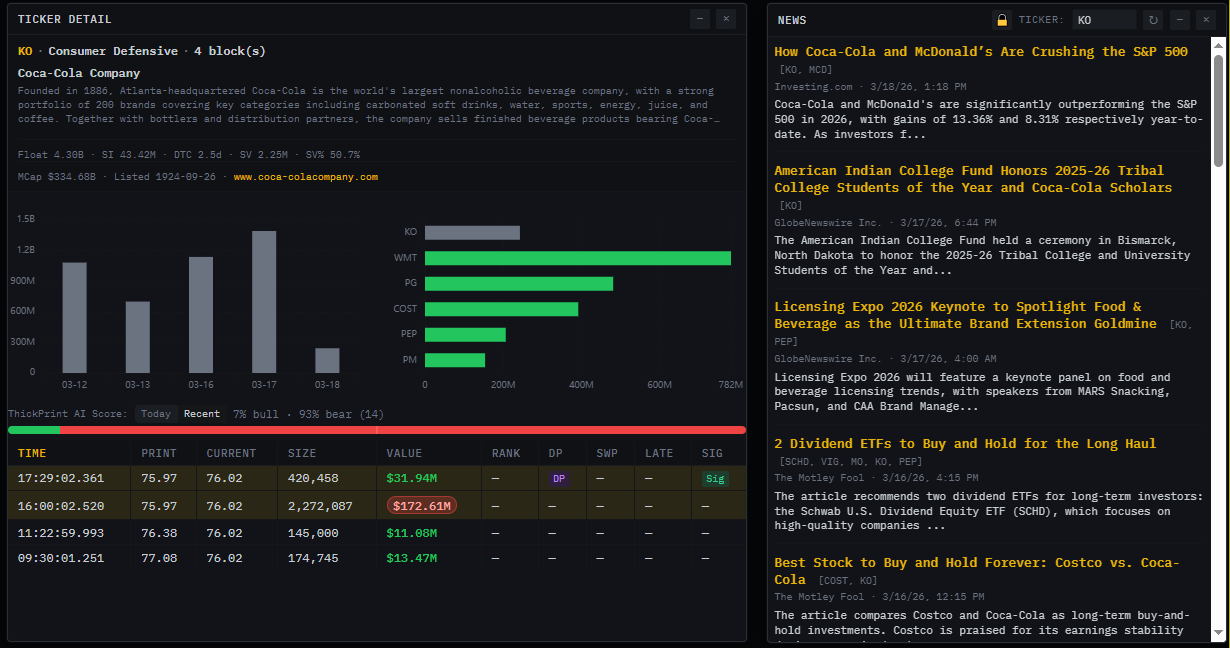Viewport: 1230px width, 648px height.
Task: Click the KO bar in the comparison chart
Action: click(472, 232)
